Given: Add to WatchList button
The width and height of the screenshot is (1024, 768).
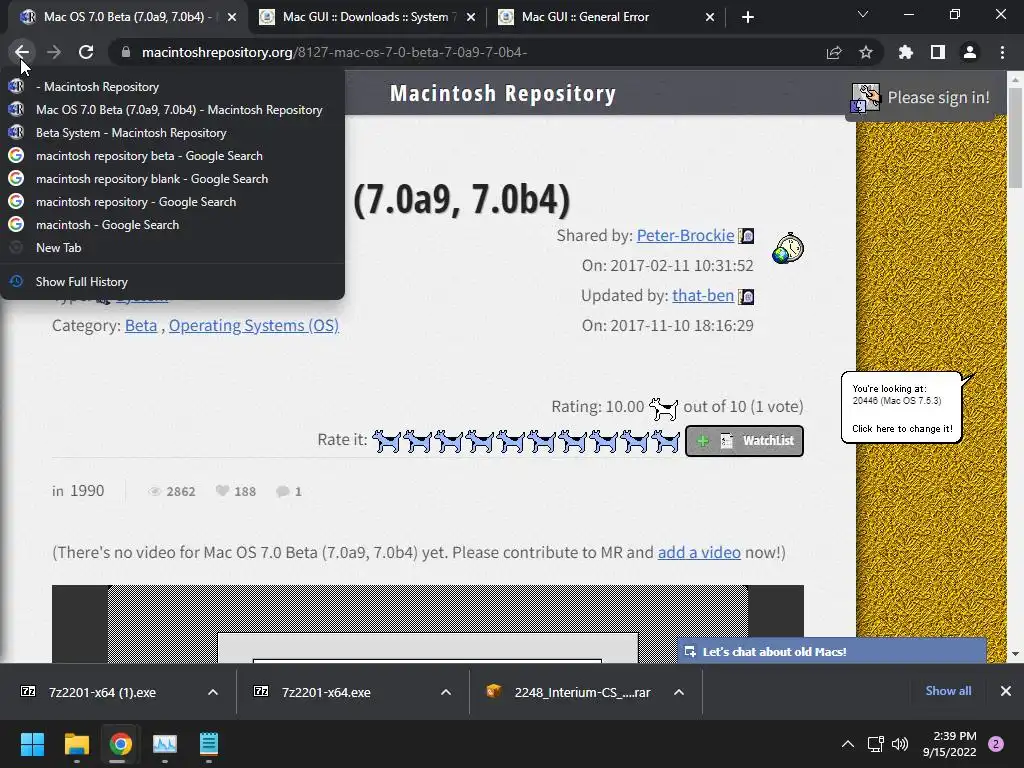Looking at the screenshot, I should [x=744, y=441].
